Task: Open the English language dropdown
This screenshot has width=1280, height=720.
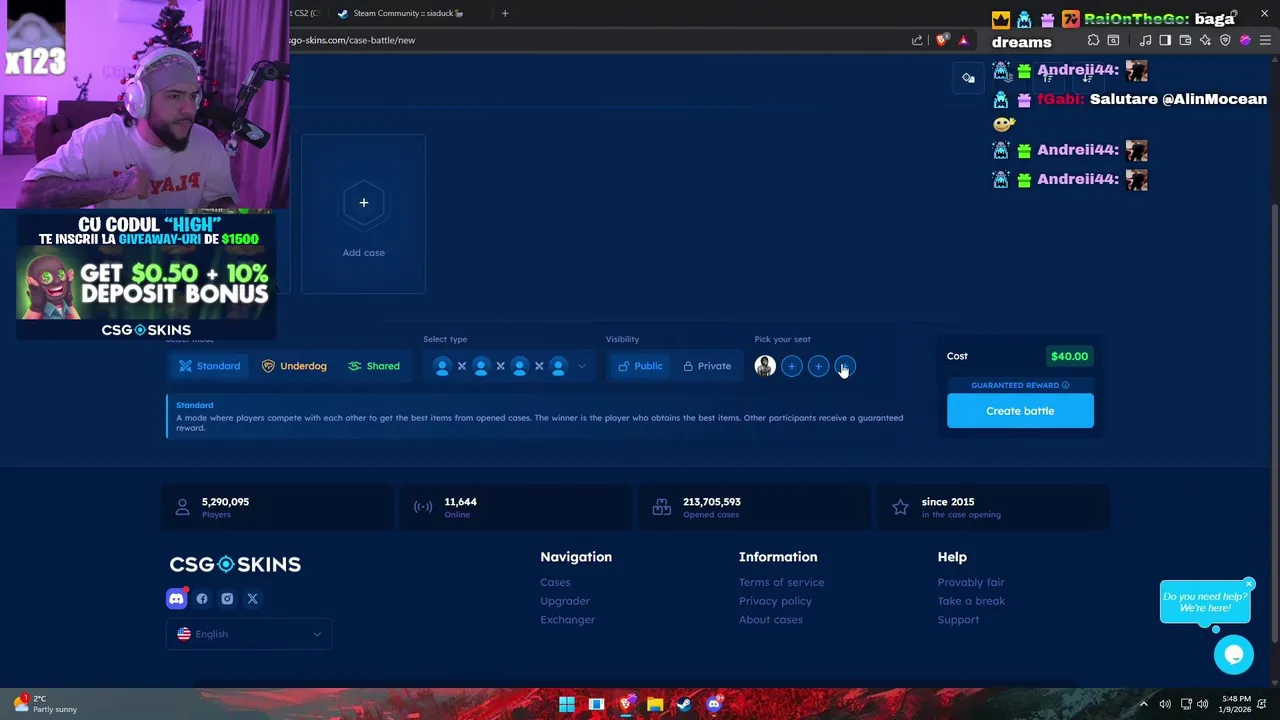Action: [249, 634]
